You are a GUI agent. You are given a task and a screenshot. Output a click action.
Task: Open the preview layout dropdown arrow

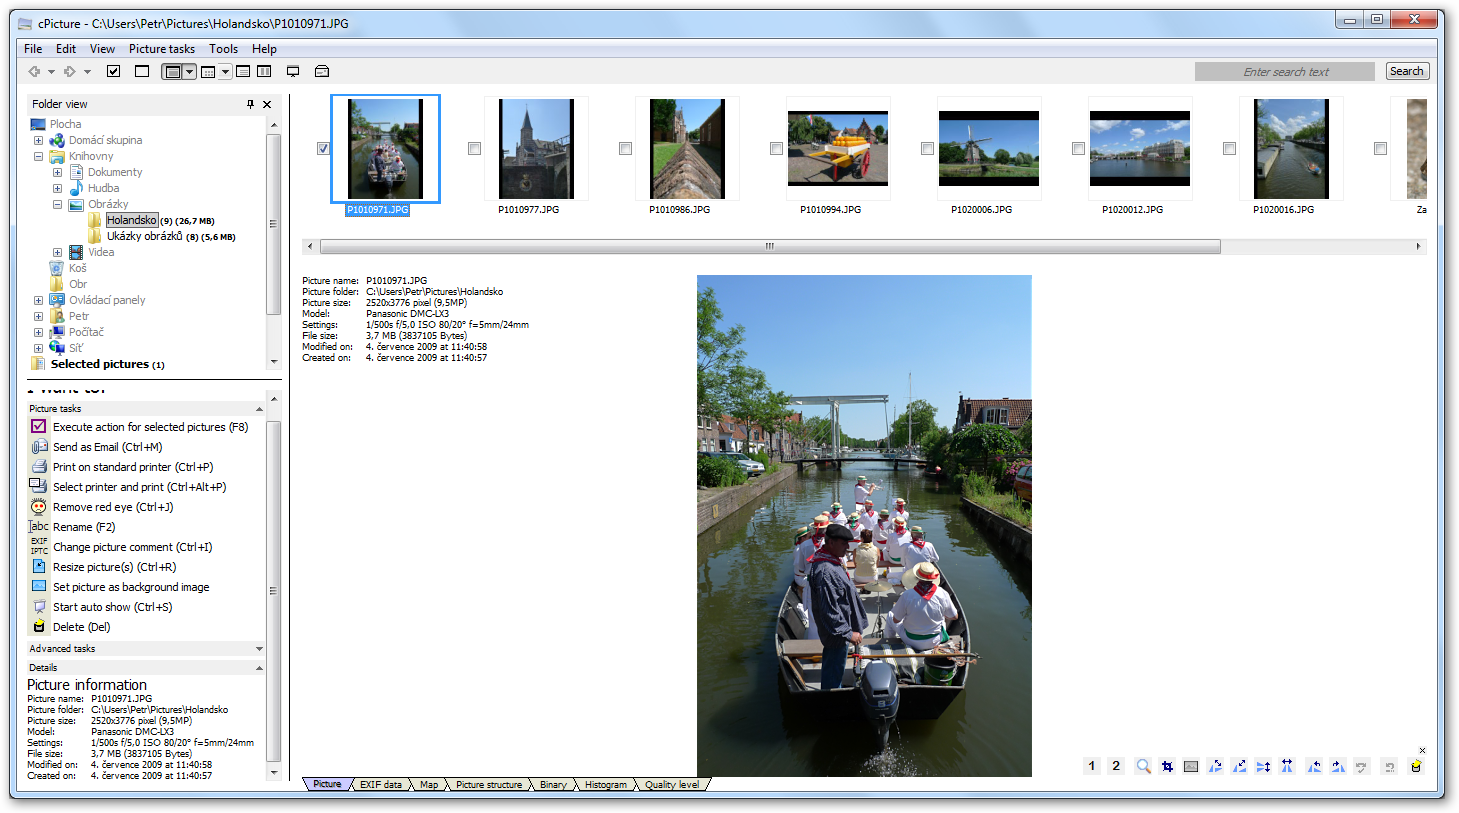pyautogui.click(x=190, y=71)
